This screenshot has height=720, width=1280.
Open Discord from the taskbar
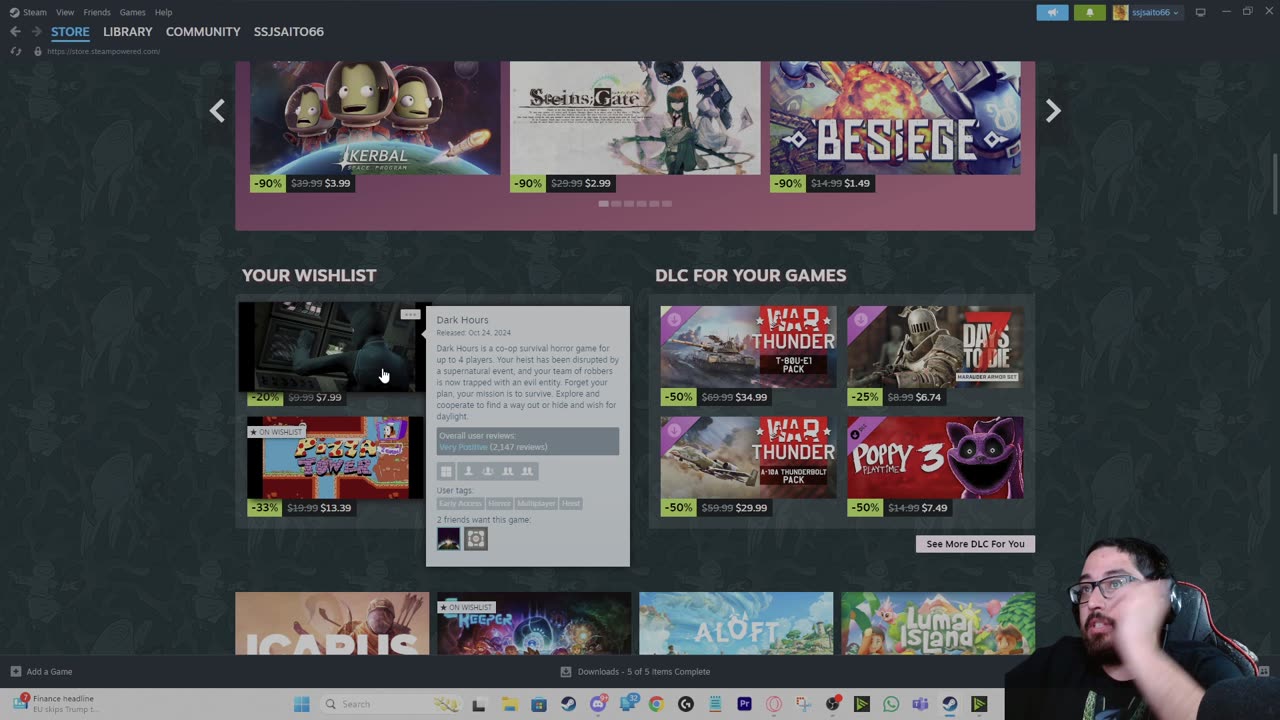(598, 704)
